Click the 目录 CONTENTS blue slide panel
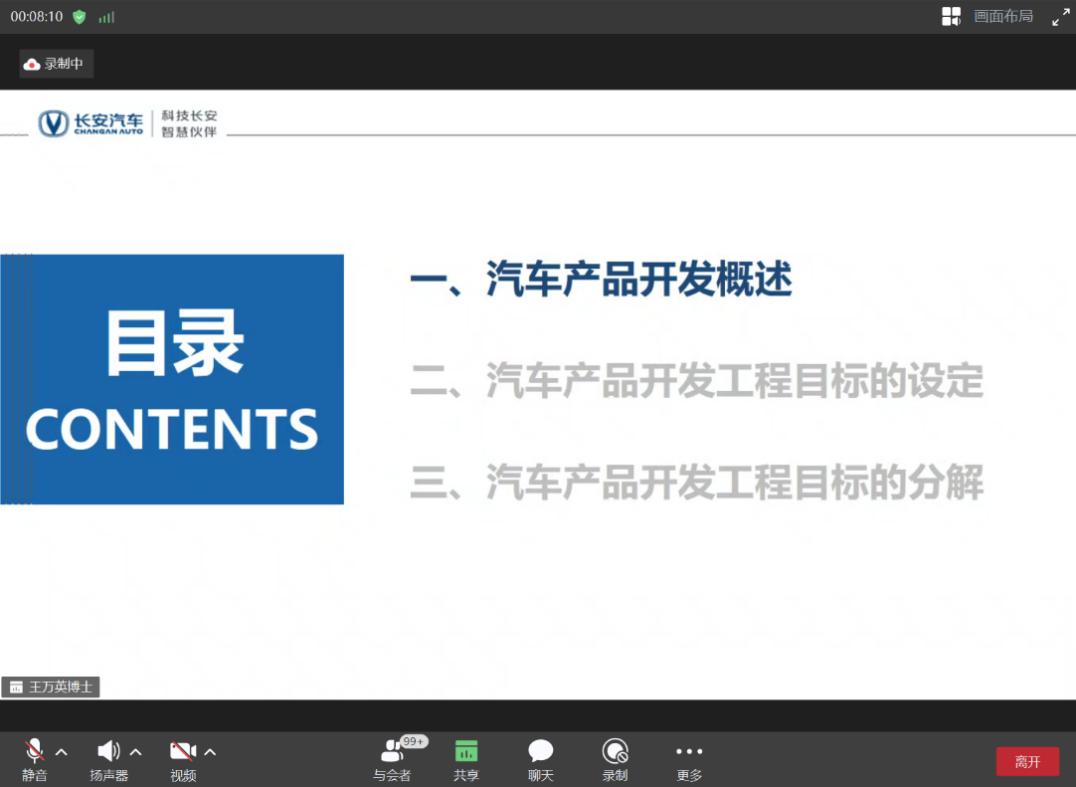The image size is (1076, 787). click(172, 379)
